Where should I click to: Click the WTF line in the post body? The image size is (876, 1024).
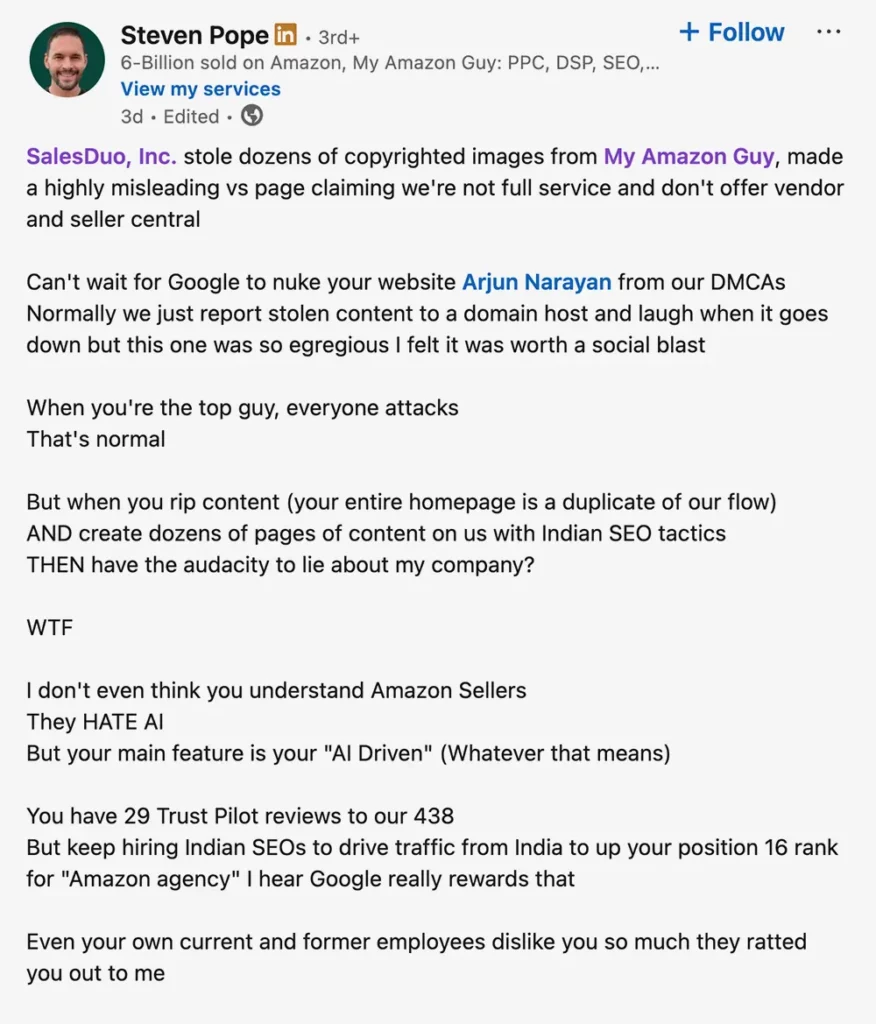click(48, 628)
